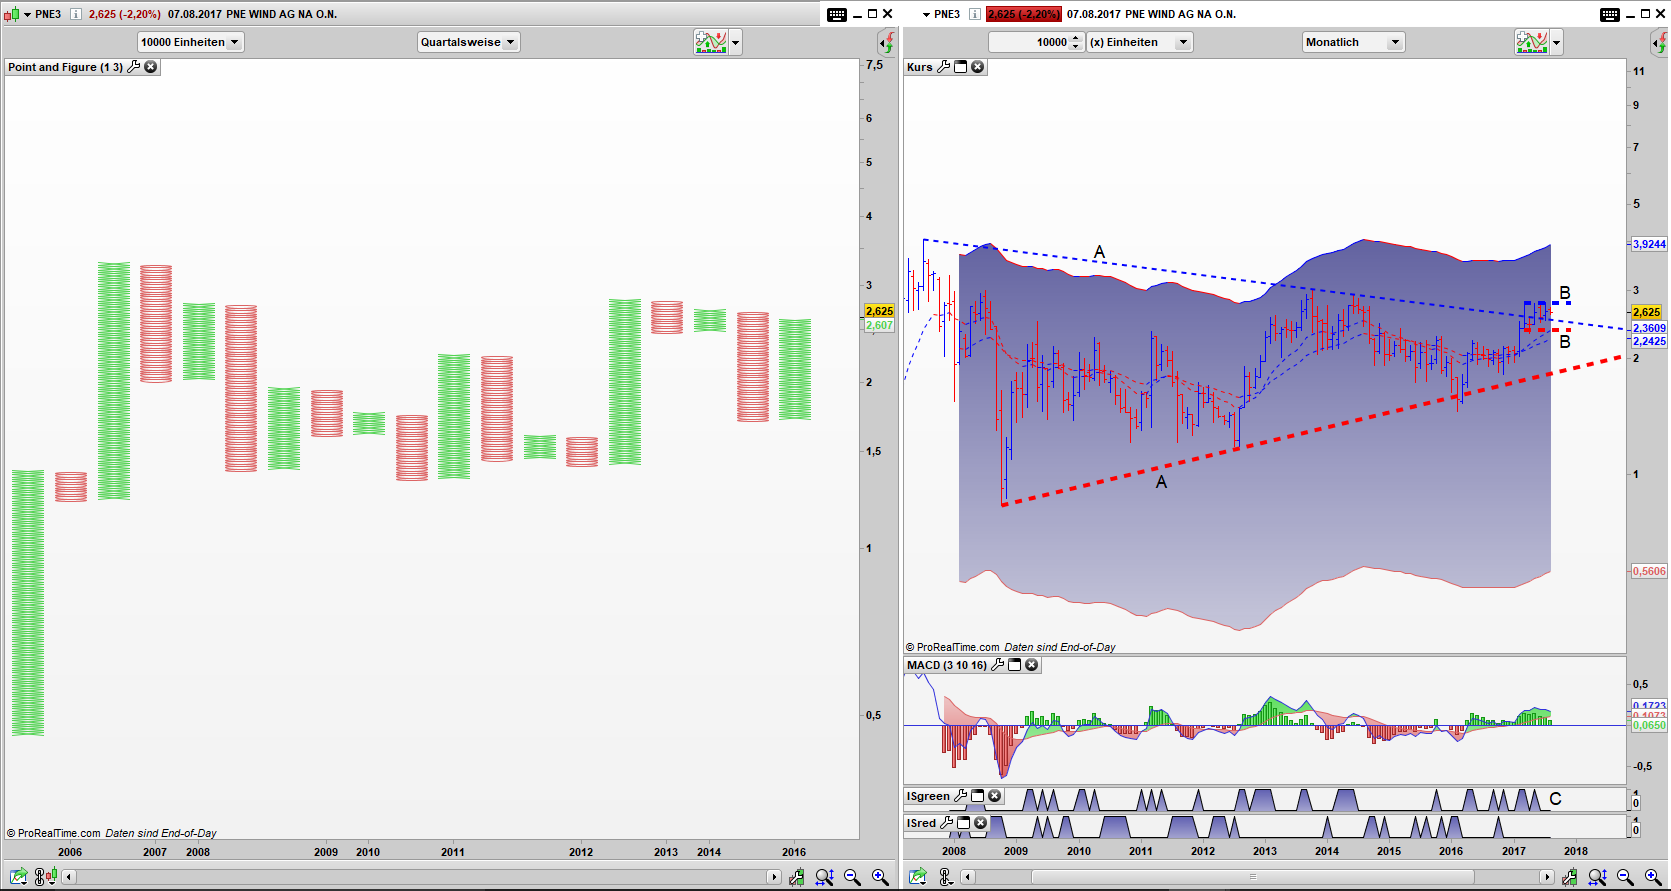Click add indicator icon in right chart

click(1531, 42)
